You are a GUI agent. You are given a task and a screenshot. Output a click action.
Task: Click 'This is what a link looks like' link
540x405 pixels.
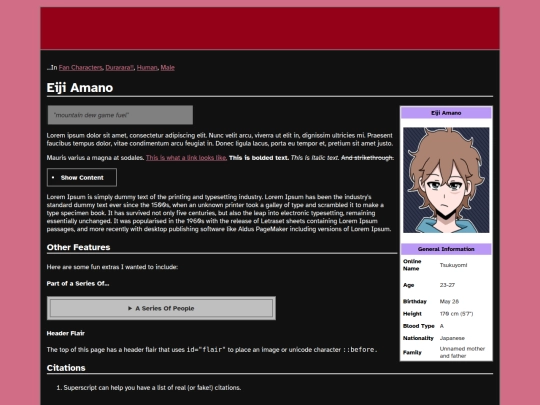186,158
